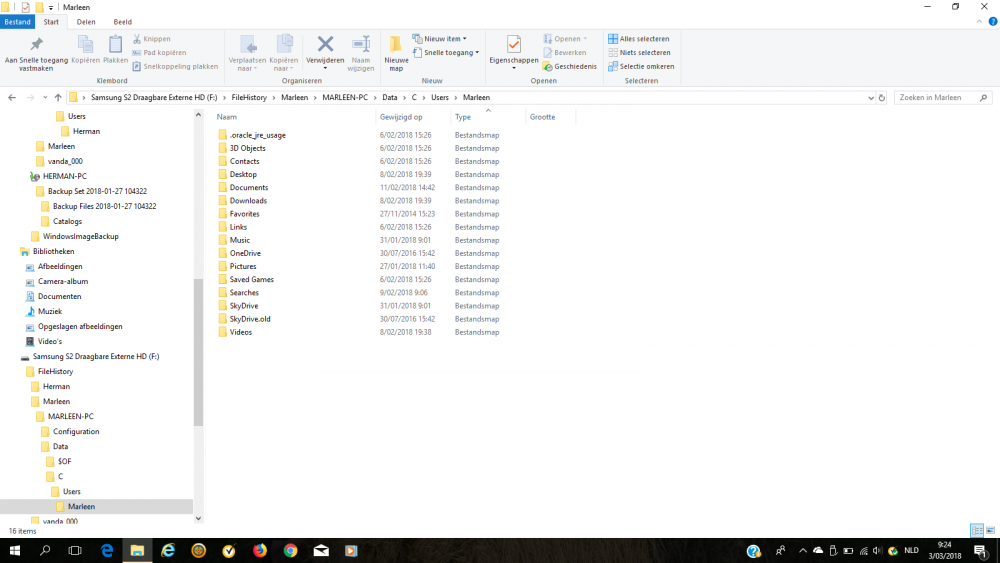Viewport: 1000px width, 563px height.
Task: Open the address bar history dropdown
Action: (x=867, y=97)
